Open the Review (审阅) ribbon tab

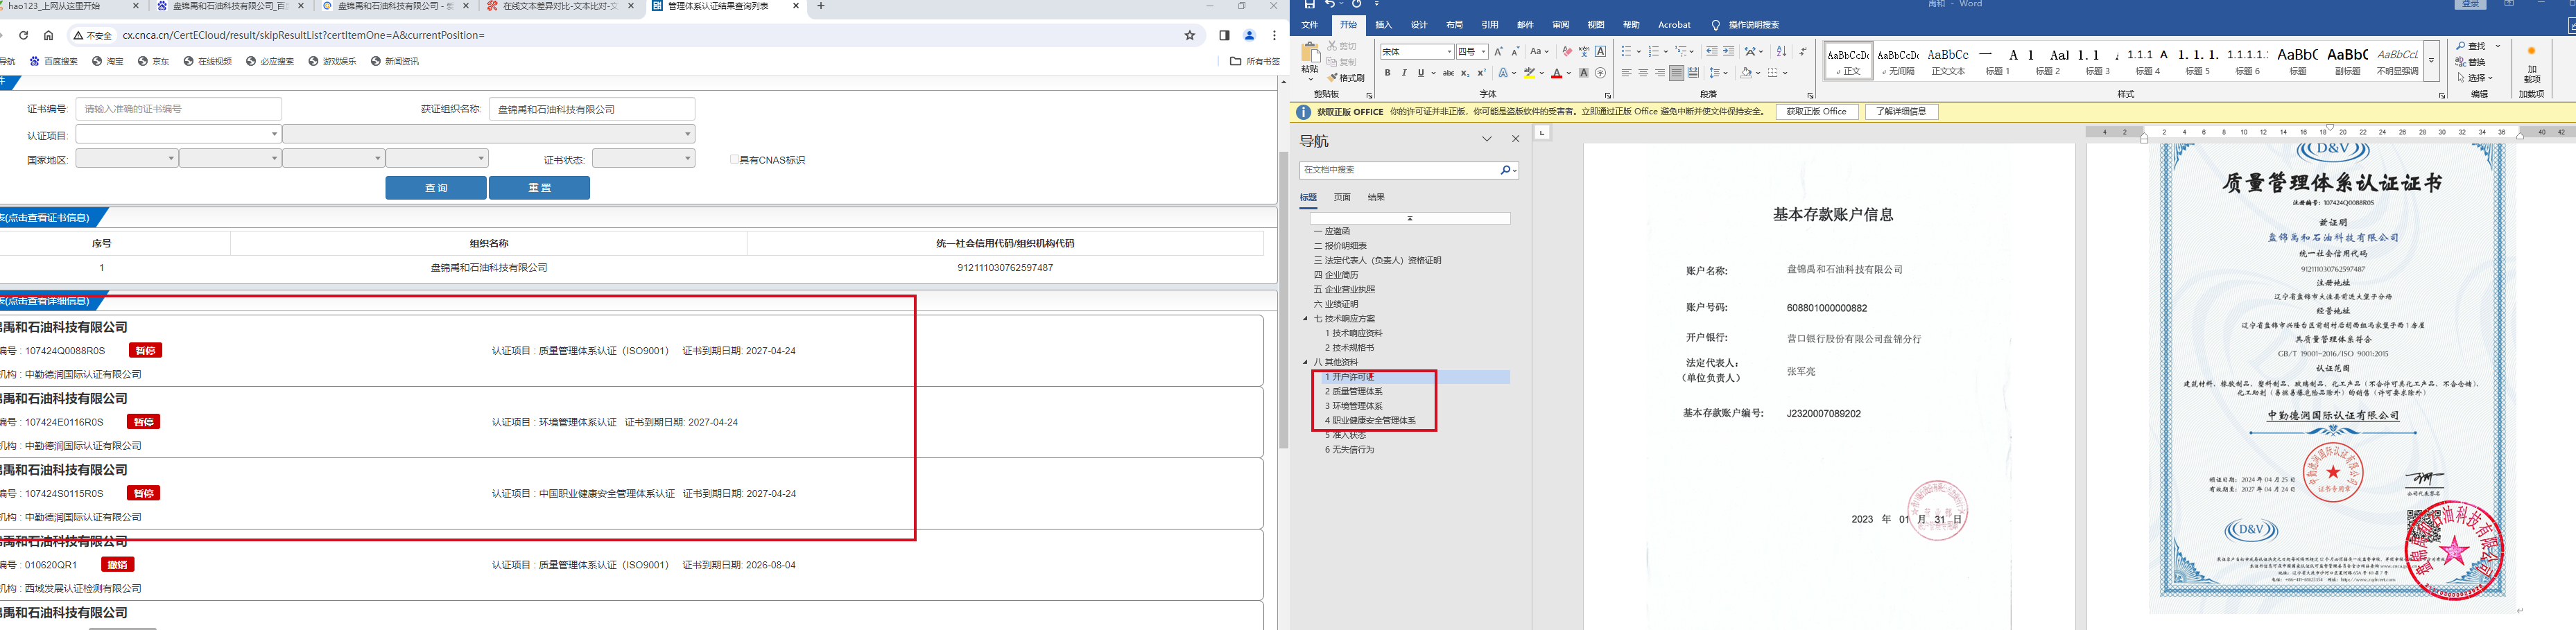pos(1561,25)
